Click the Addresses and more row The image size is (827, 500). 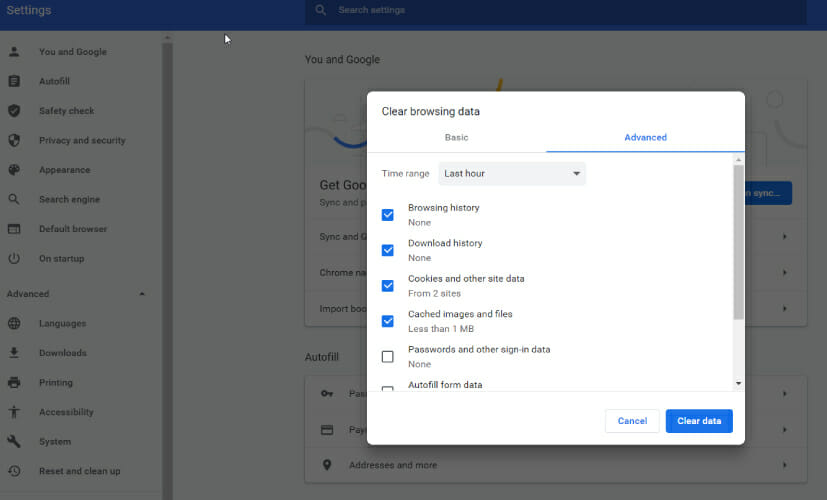555,465
